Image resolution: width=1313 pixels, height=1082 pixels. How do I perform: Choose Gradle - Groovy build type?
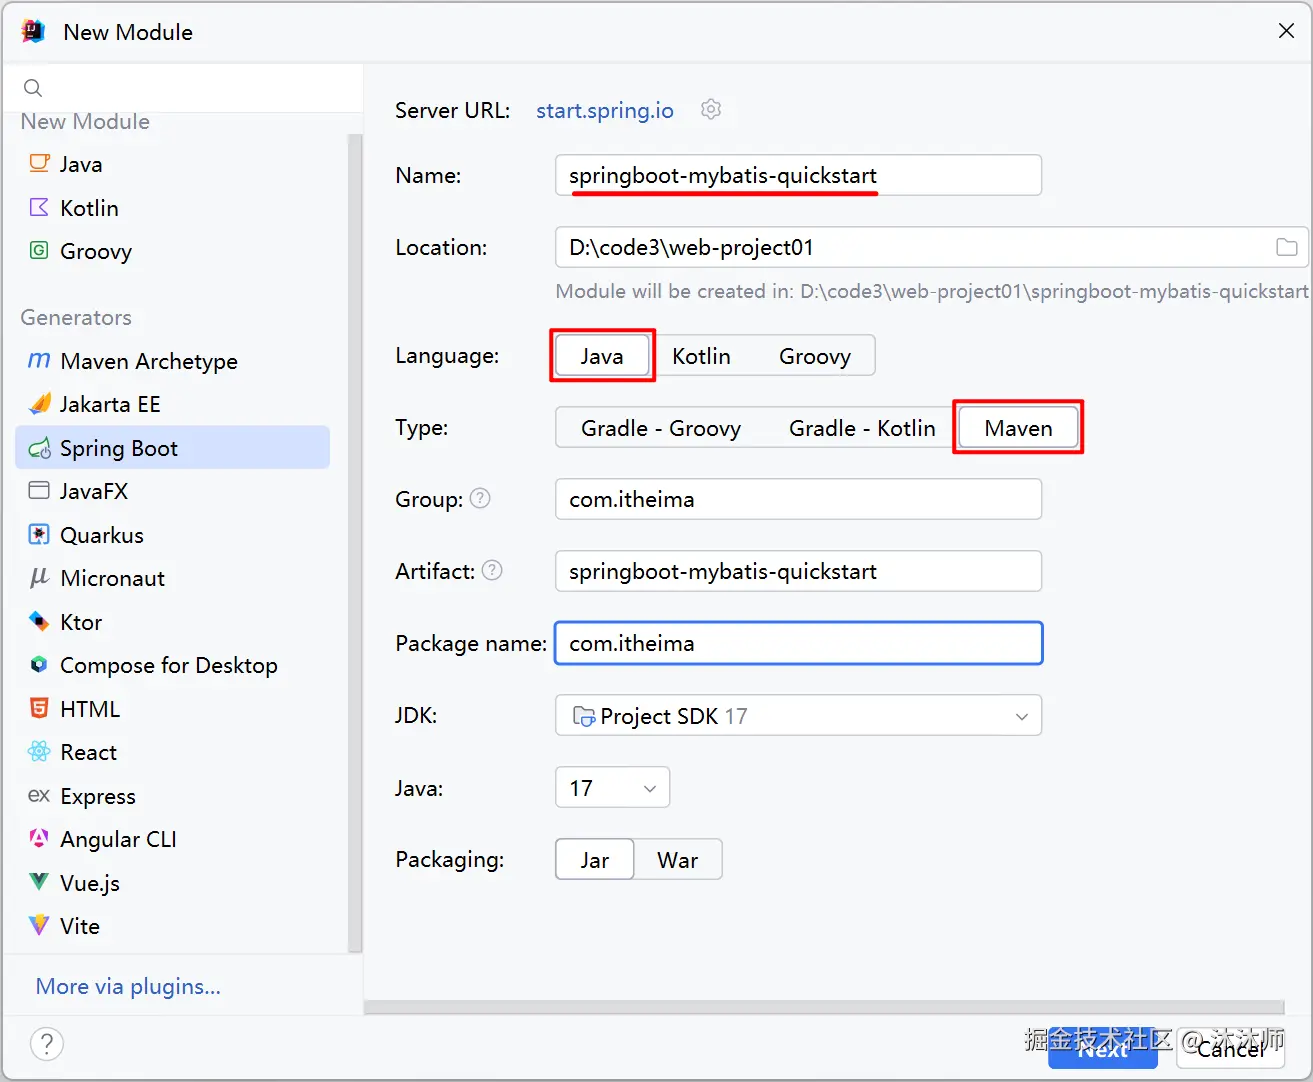(x=661, y=428)
